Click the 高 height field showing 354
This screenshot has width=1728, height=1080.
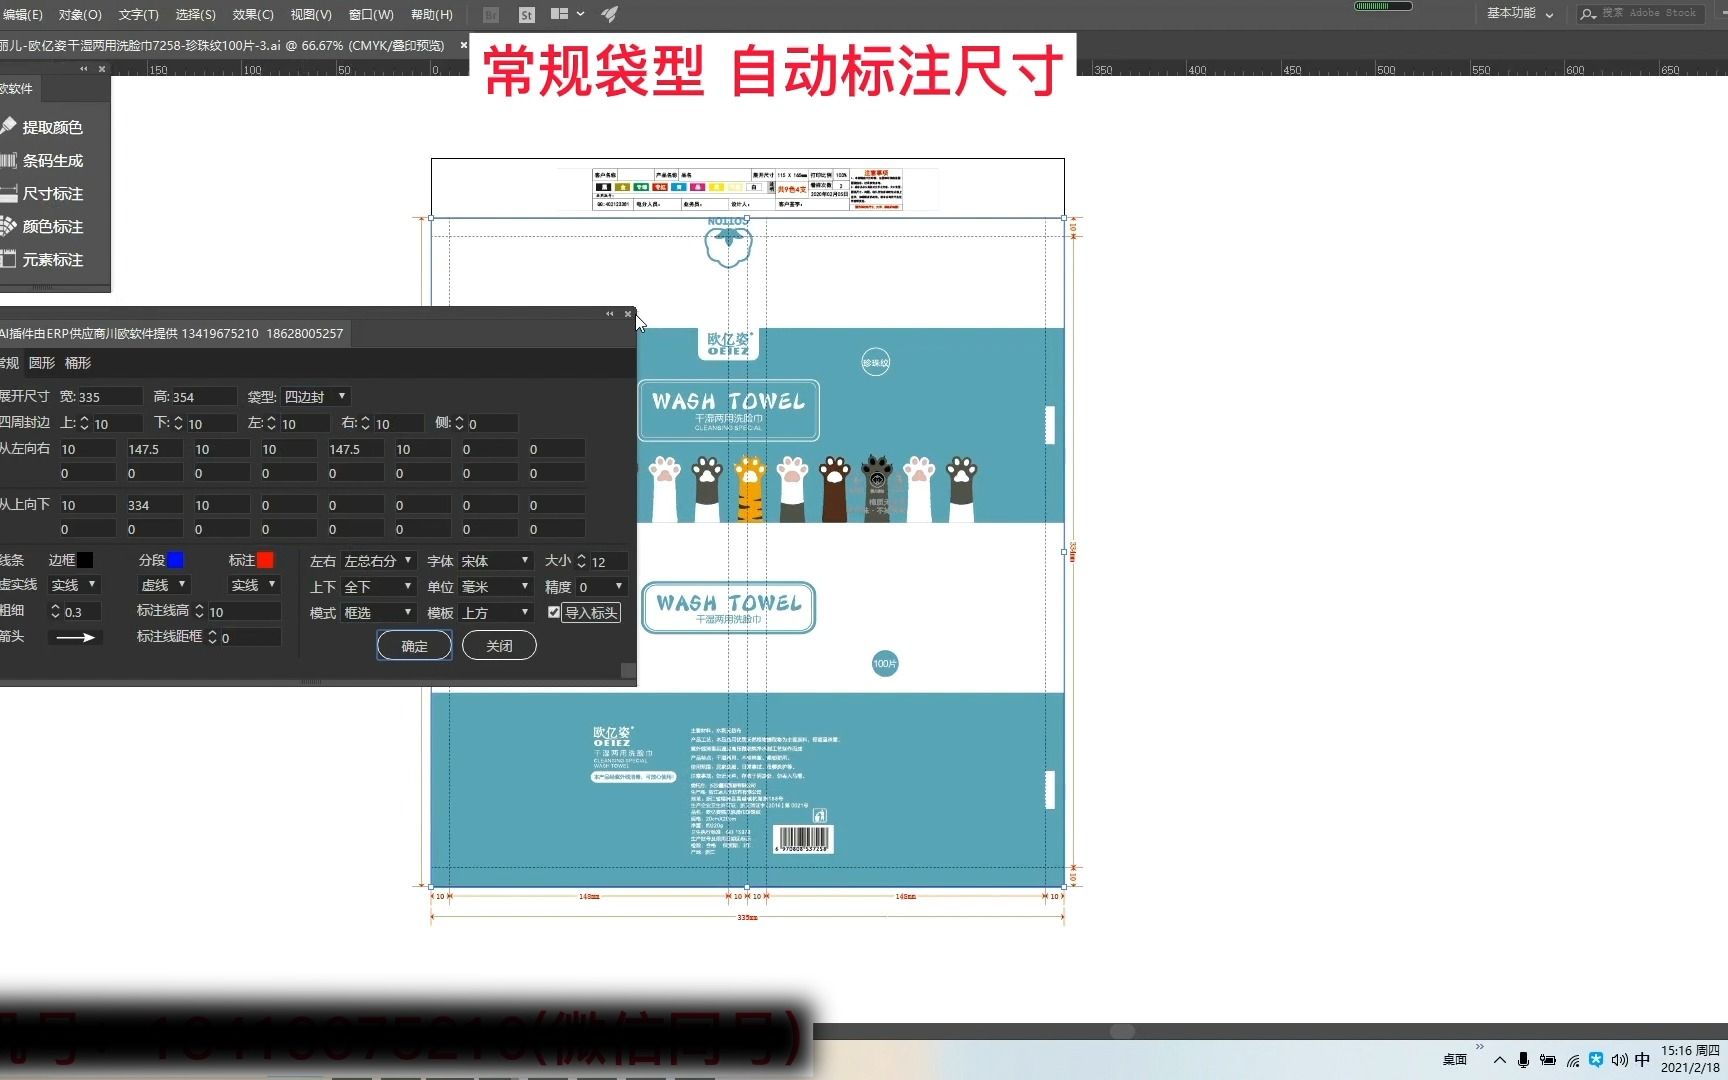tap(204, 397)
